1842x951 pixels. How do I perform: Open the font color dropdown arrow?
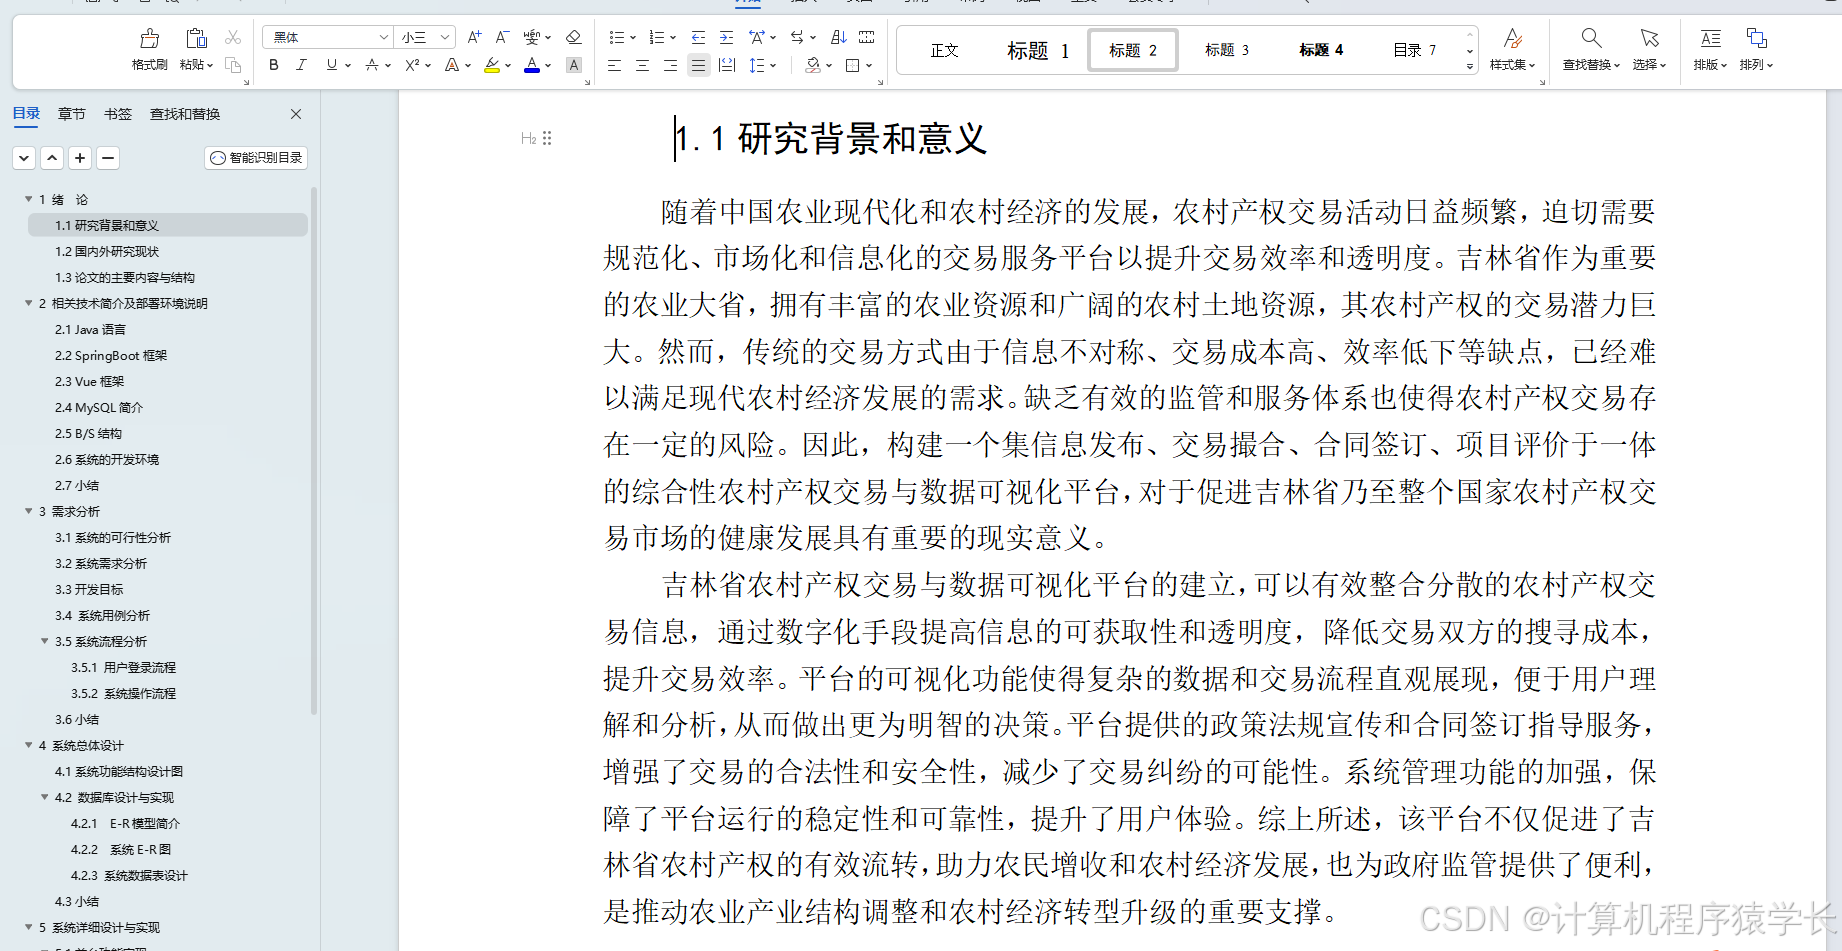548,65
